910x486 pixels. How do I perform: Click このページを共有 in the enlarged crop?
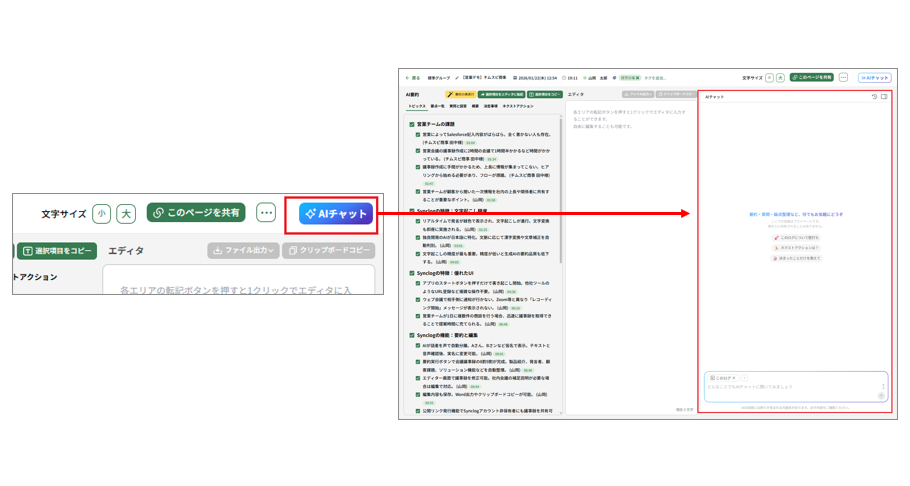point(196,213)
